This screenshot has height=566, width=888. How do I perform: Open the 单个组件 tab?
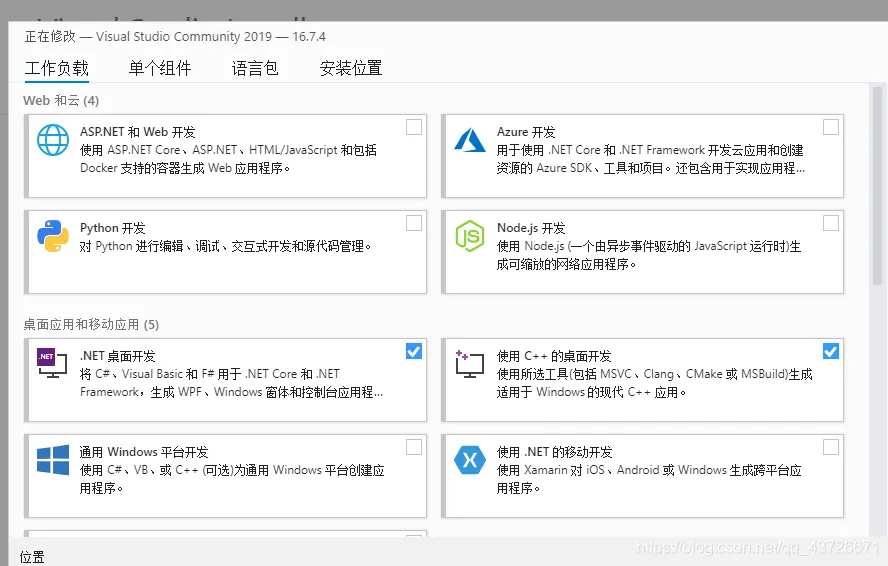160,68
